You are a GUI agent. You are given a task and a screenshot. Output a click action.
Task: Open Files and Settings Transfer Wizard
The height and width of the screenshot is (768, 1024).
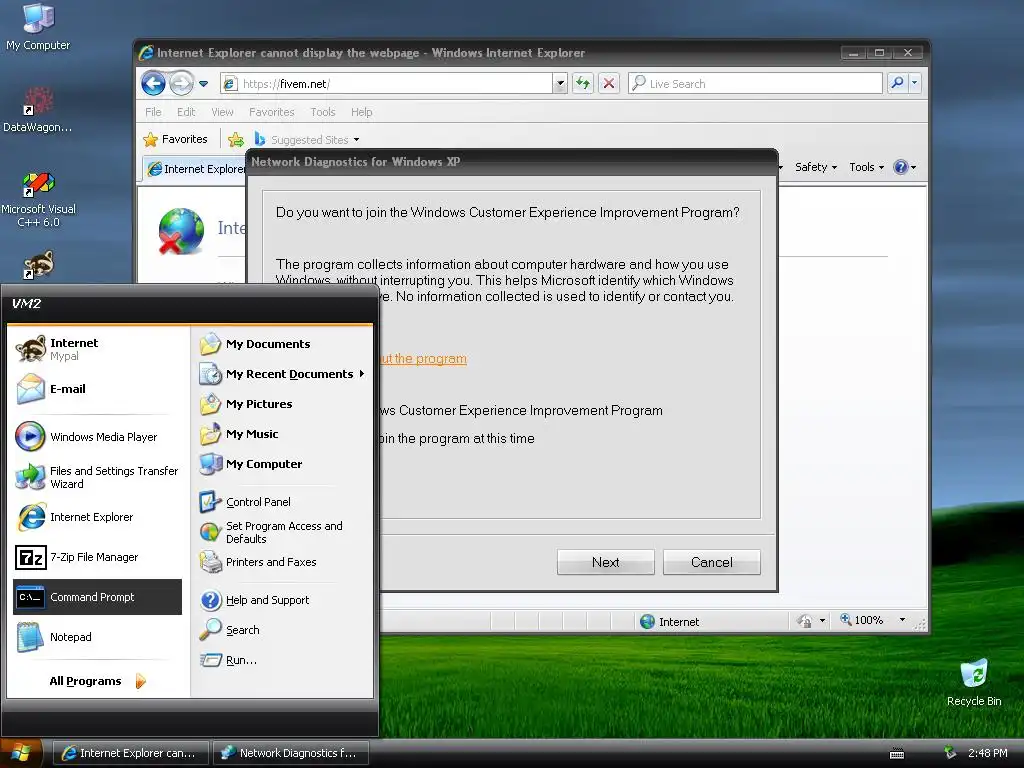tap(97, 477)
